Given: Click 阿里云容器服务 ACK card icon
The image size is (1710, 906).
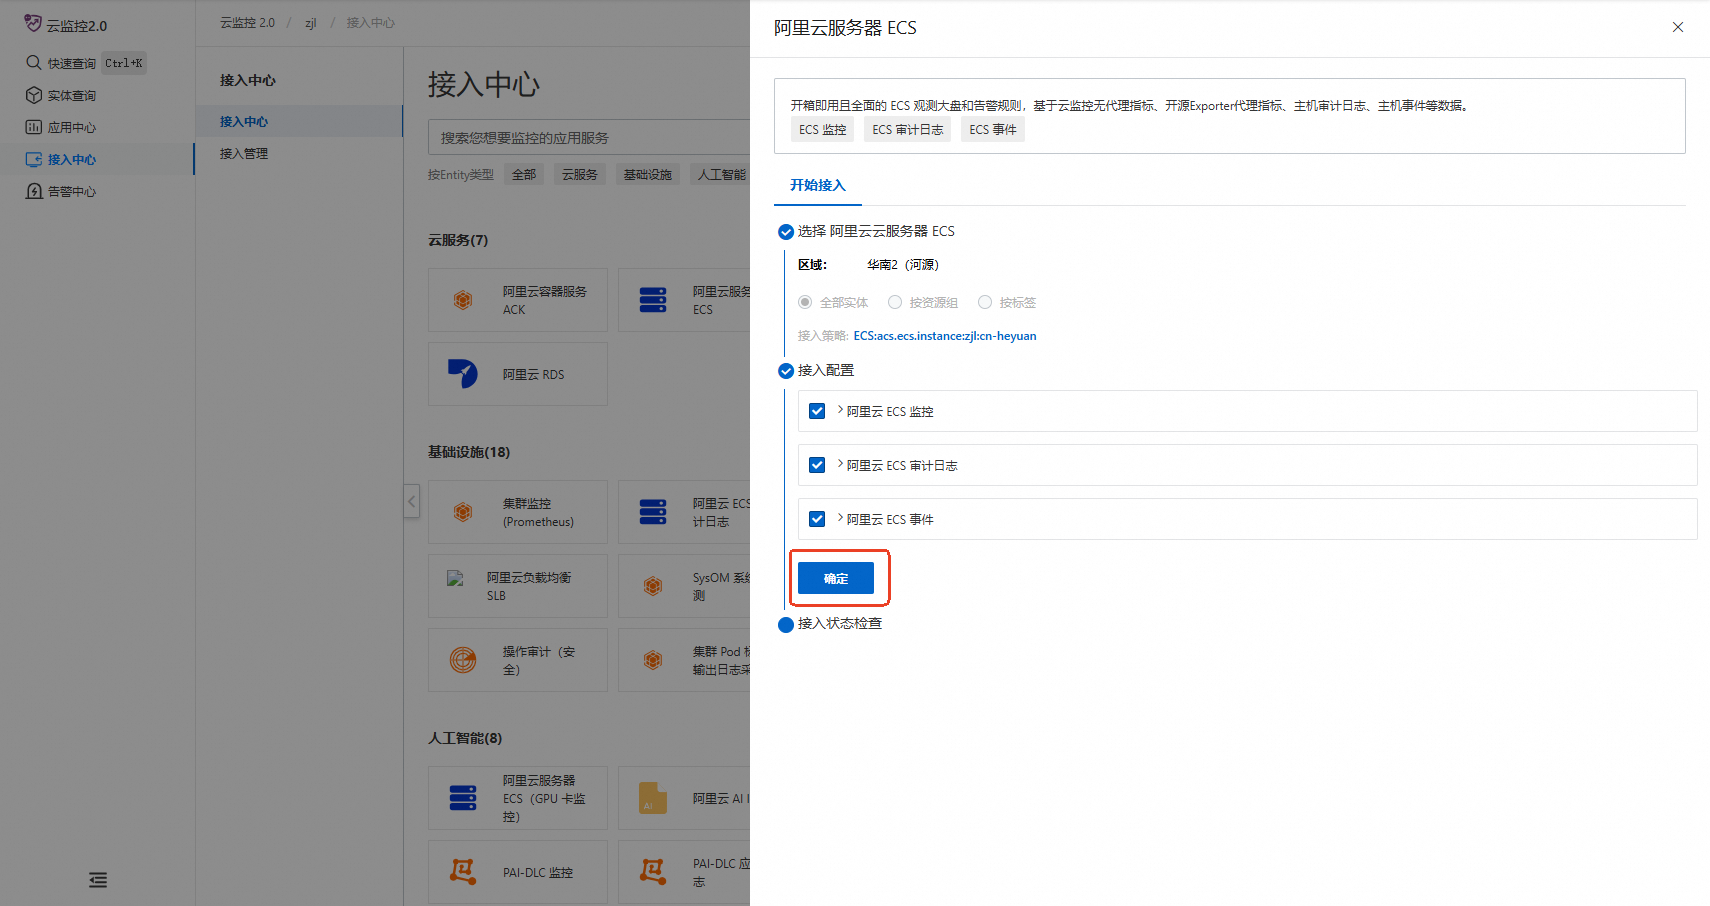Looking at the screenshot, I should 463,299.
